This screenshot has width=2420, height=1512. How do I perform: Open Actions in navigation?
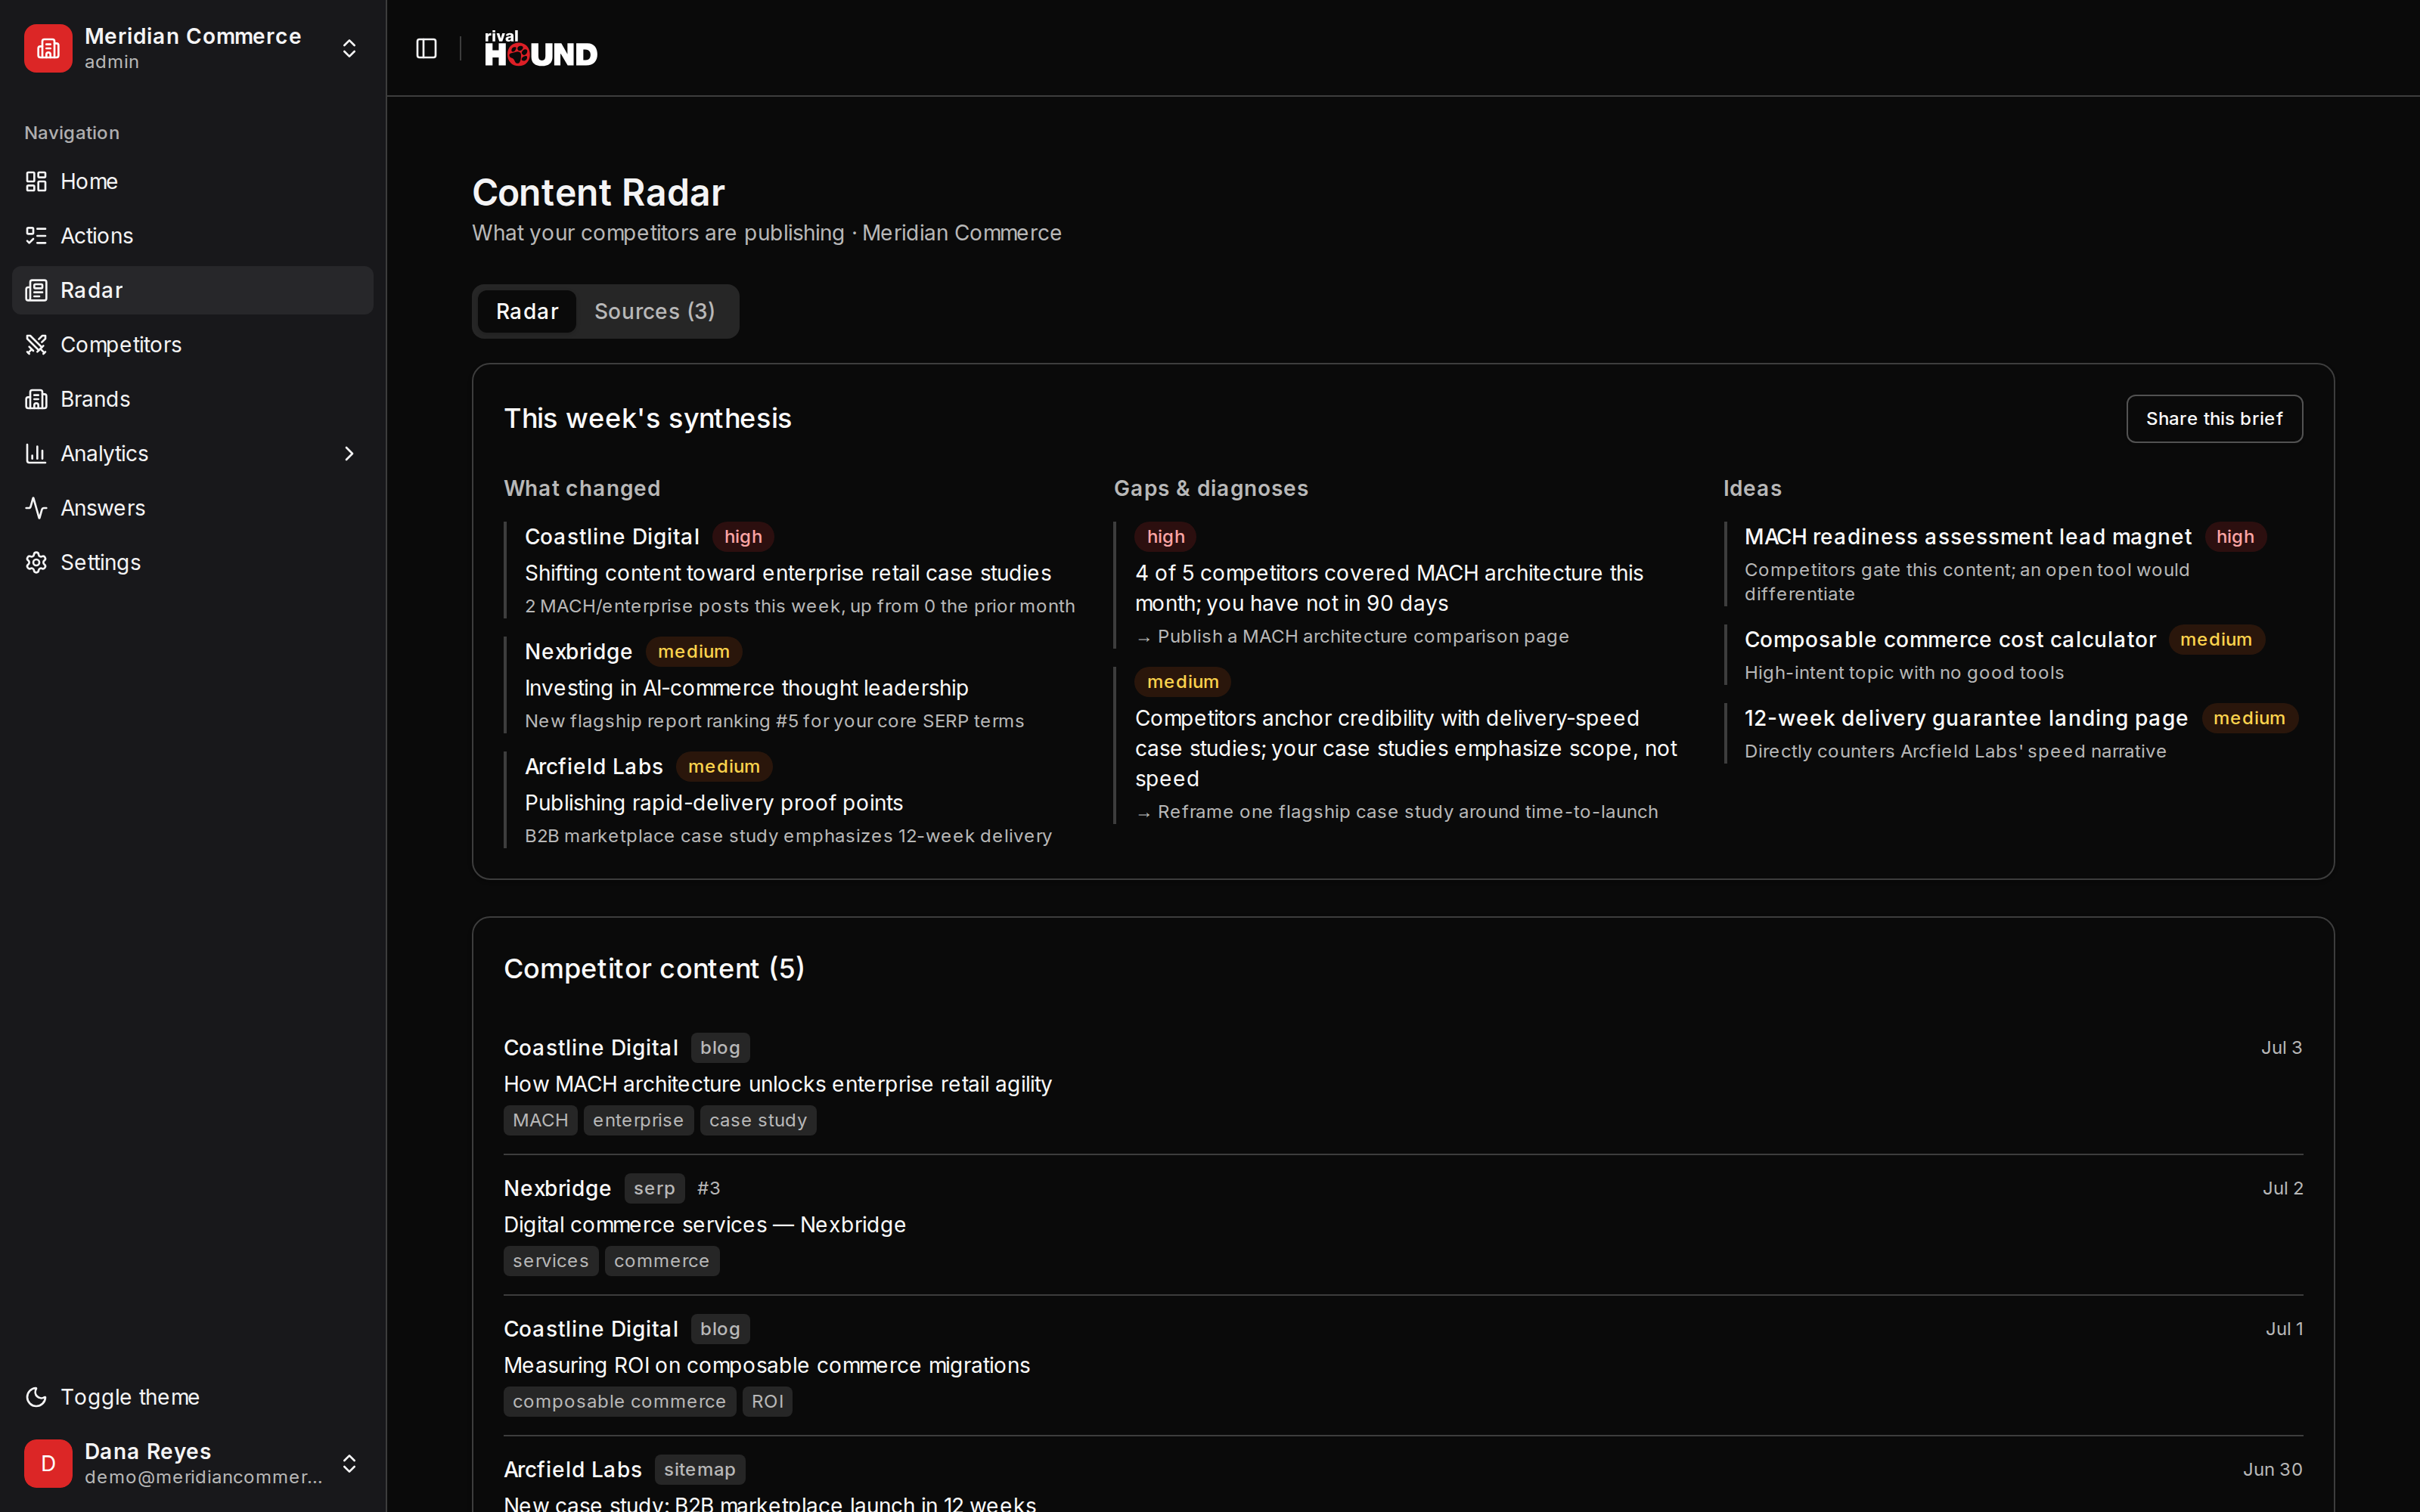pyautogui.click(x=192, y=236)
